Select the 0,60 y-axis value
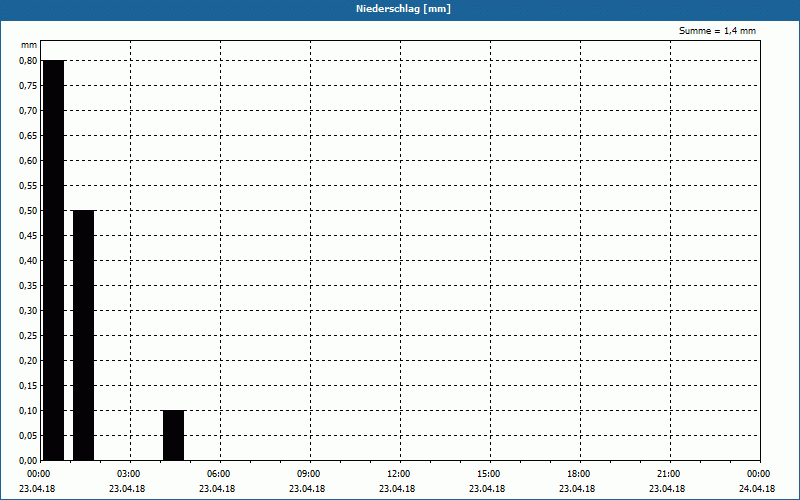This screenshot has width=800, height=500. coord(28,160)
